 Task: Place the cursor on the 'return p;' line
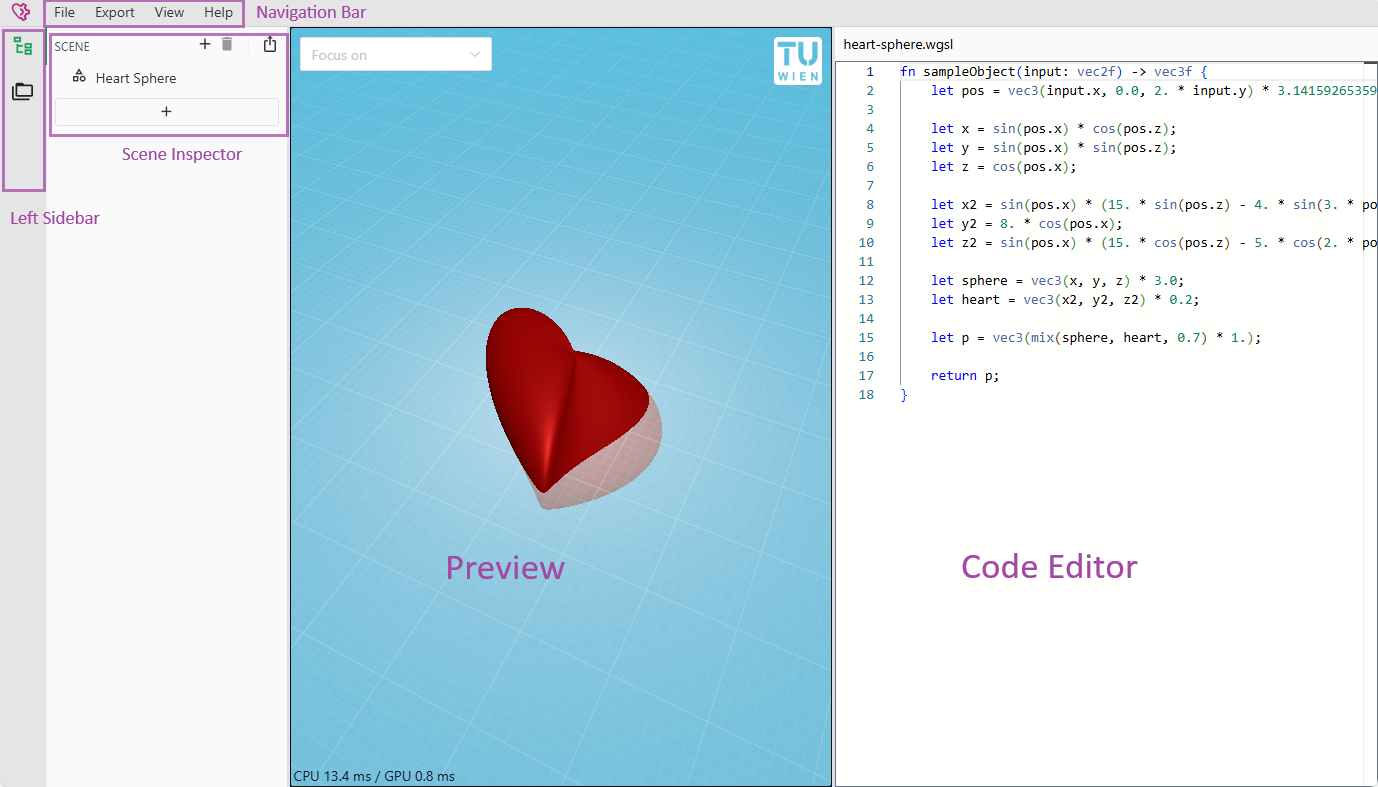click(x=964, y=376)
